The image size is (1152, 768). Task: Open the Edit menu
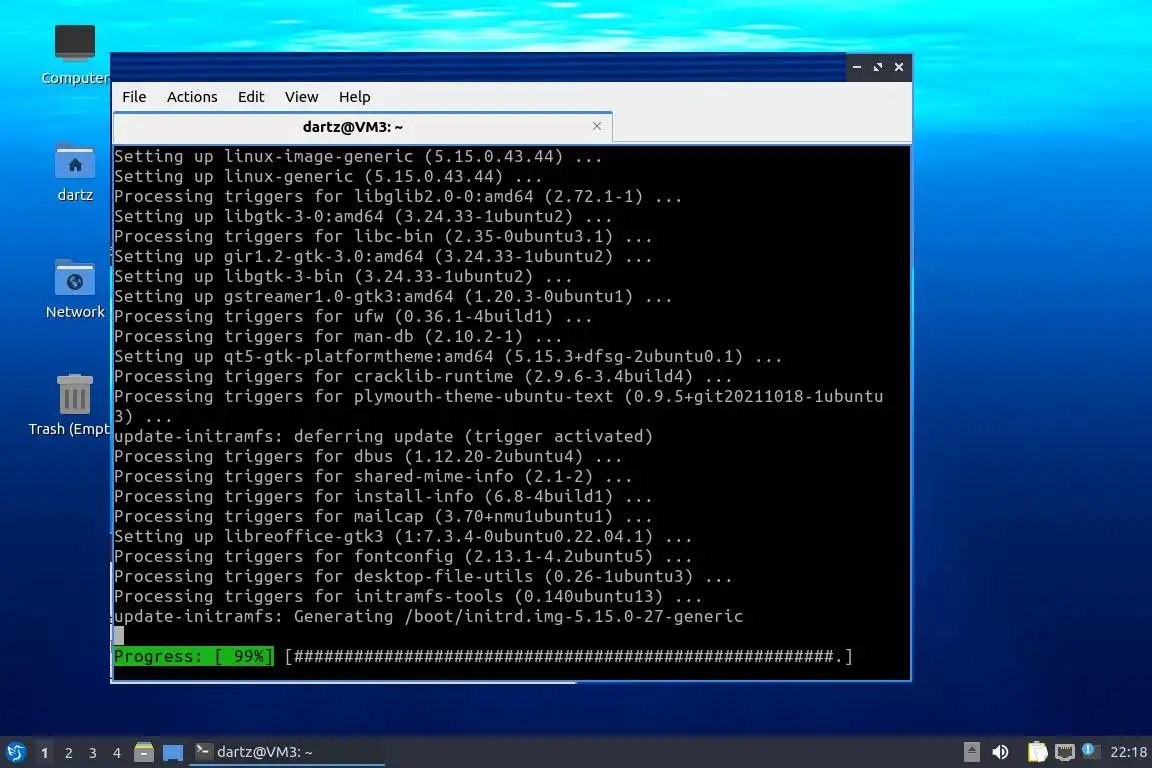click(251, 97)
